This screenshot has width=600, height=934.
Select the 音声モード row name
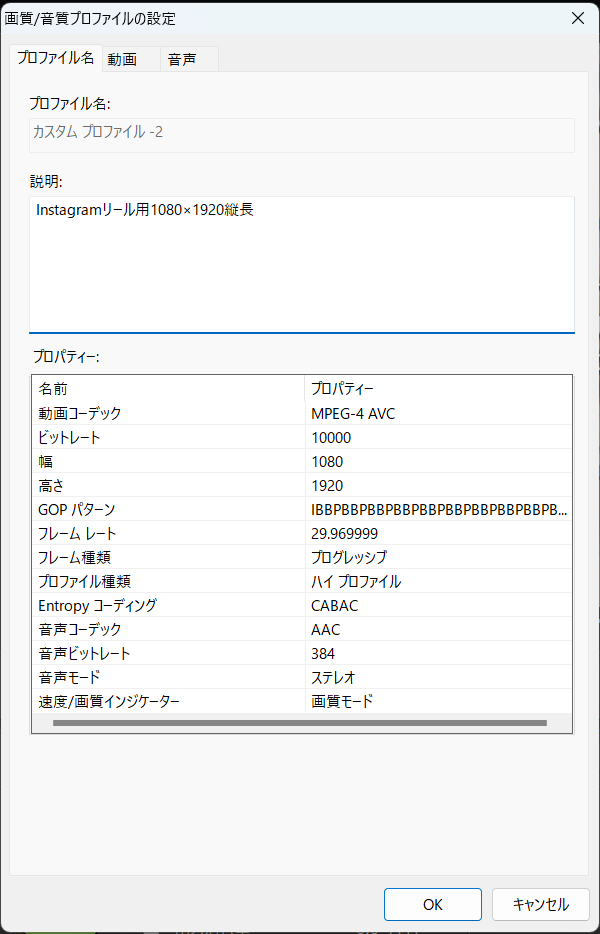[69, 677]
